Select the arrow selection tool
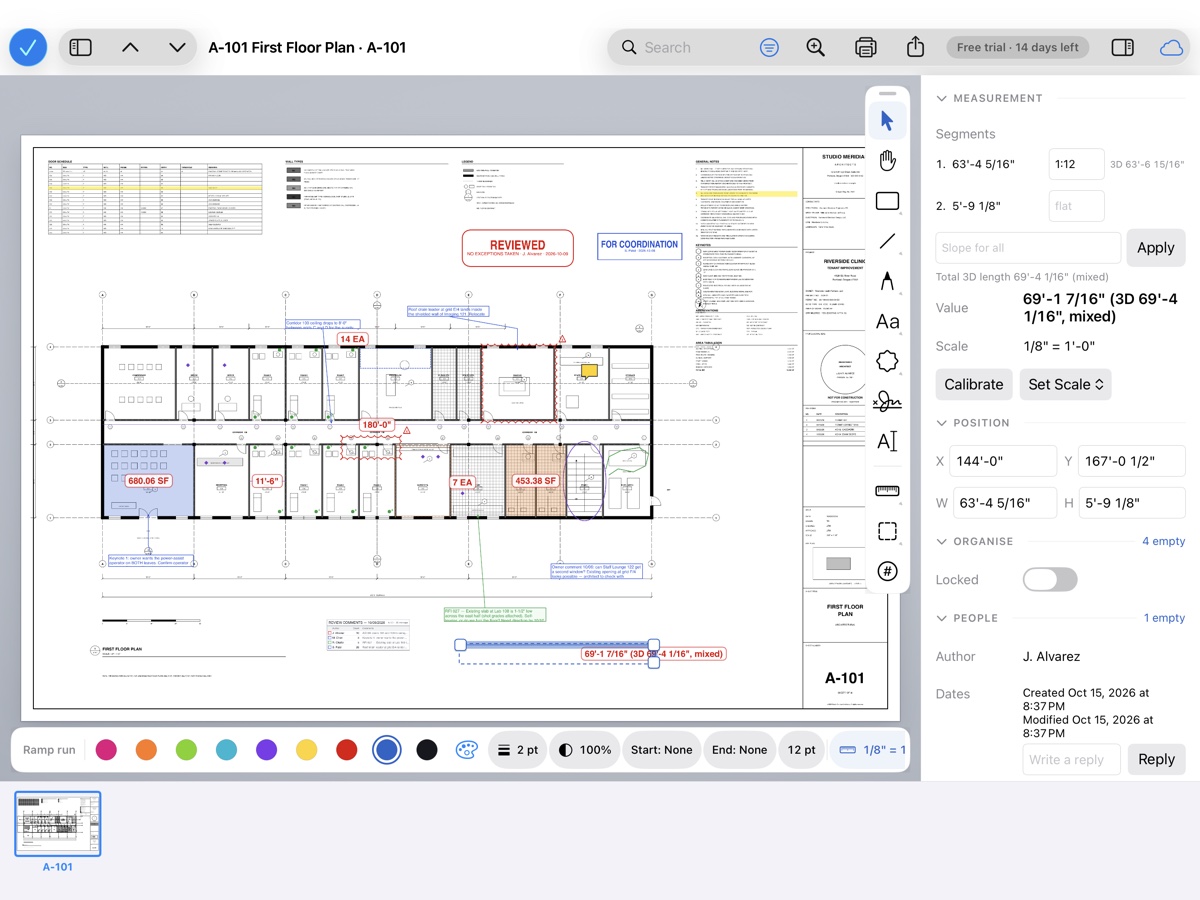 pos(887,121)
